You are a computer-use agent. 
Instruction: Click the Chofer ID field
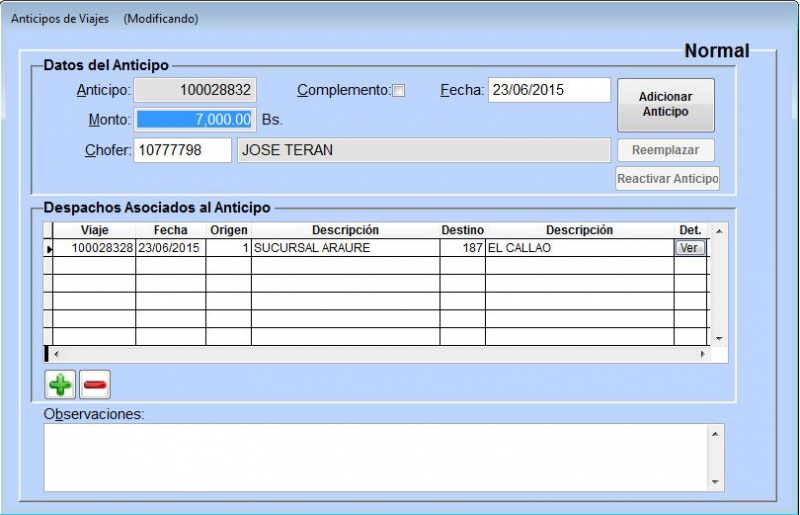182,150
